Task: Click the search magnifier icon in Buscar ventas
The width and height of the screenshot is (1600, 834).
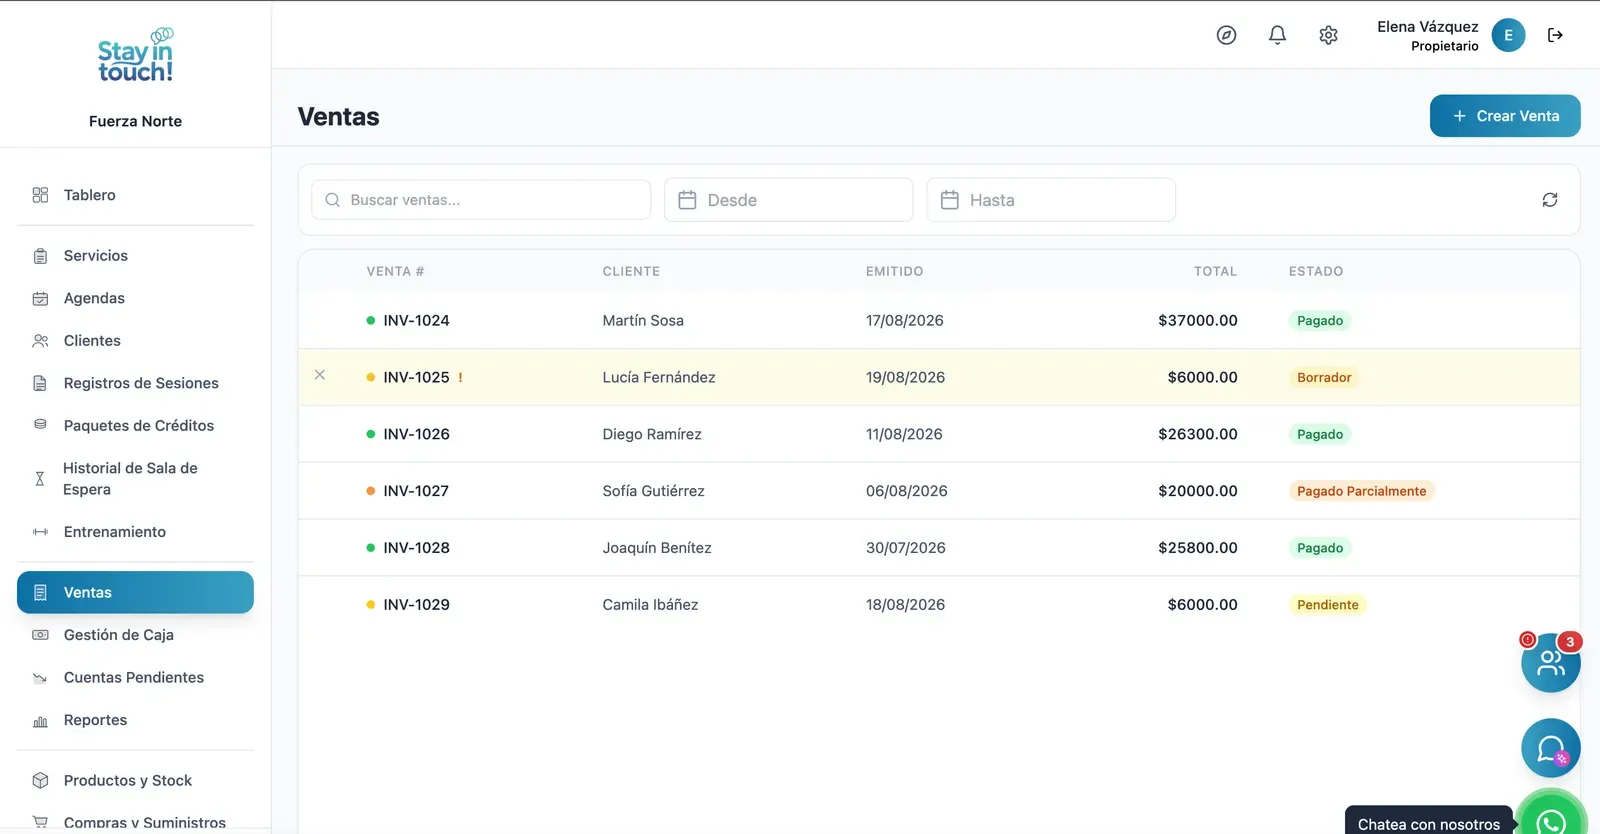Action: pos(333,200)
